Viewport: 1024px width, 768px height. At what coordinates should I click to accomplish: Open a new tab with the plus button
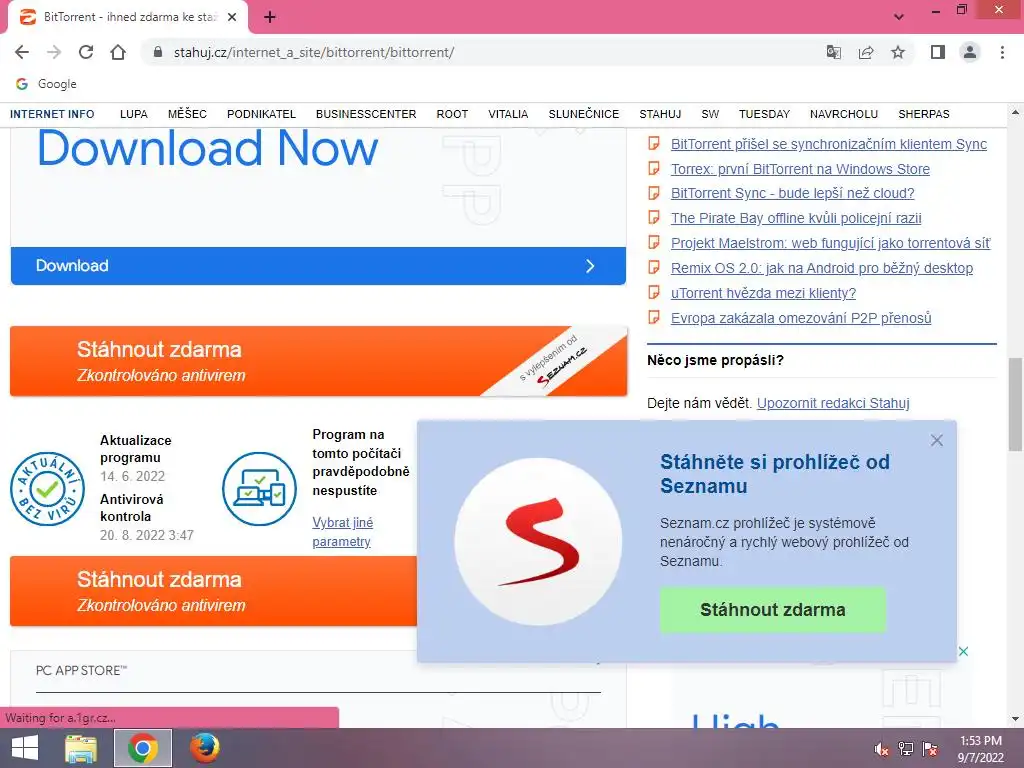pos(270,17)
